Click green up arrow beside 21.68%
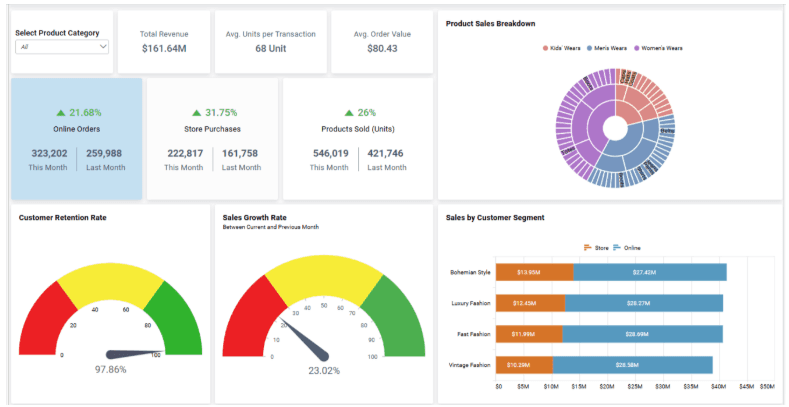The width and height of the screenshot is (789, 407). [x=61, y=113]
